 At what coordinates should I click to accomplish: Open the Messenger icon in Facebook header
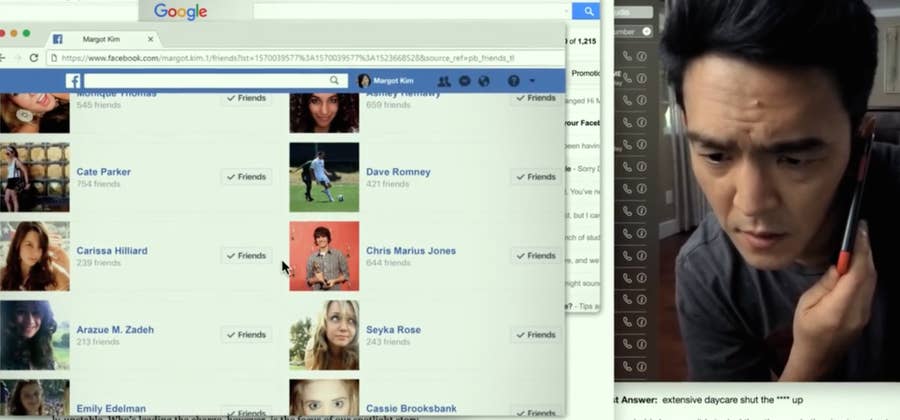[464, 81]
